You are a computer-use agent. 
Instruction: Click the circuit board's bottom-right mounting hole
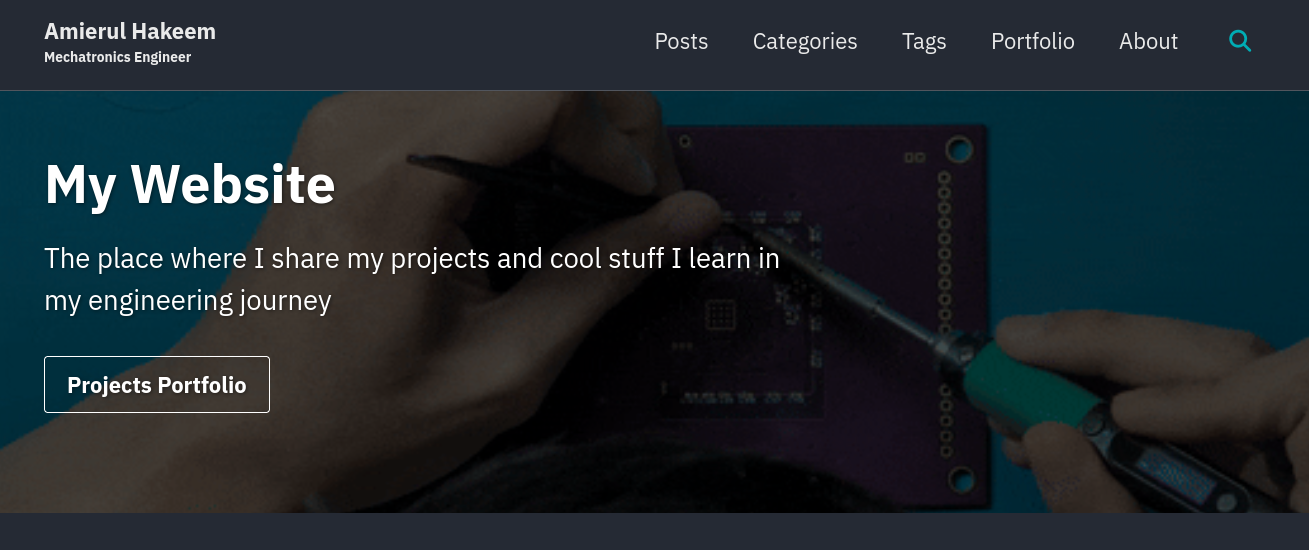959,479
